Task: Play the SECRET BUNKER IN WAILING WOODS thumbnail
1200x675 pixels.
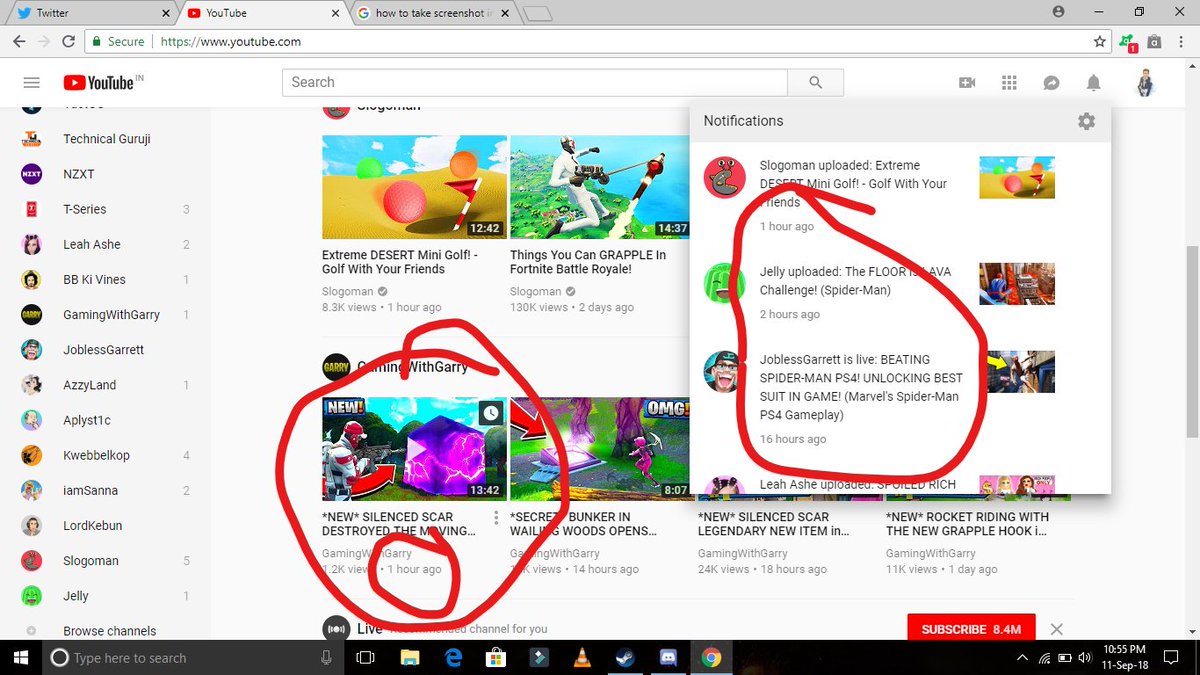Action: pyautogui.click(x=599, y=449)
